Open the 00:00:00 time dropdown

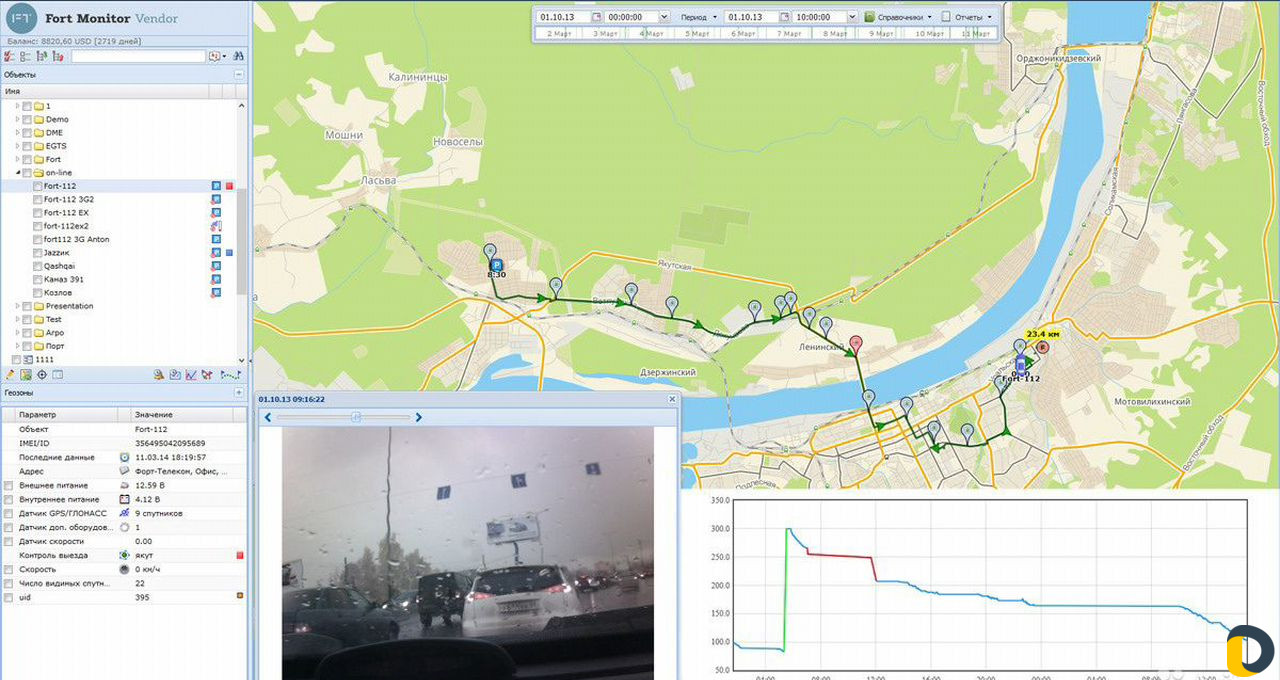coord(662,16)
